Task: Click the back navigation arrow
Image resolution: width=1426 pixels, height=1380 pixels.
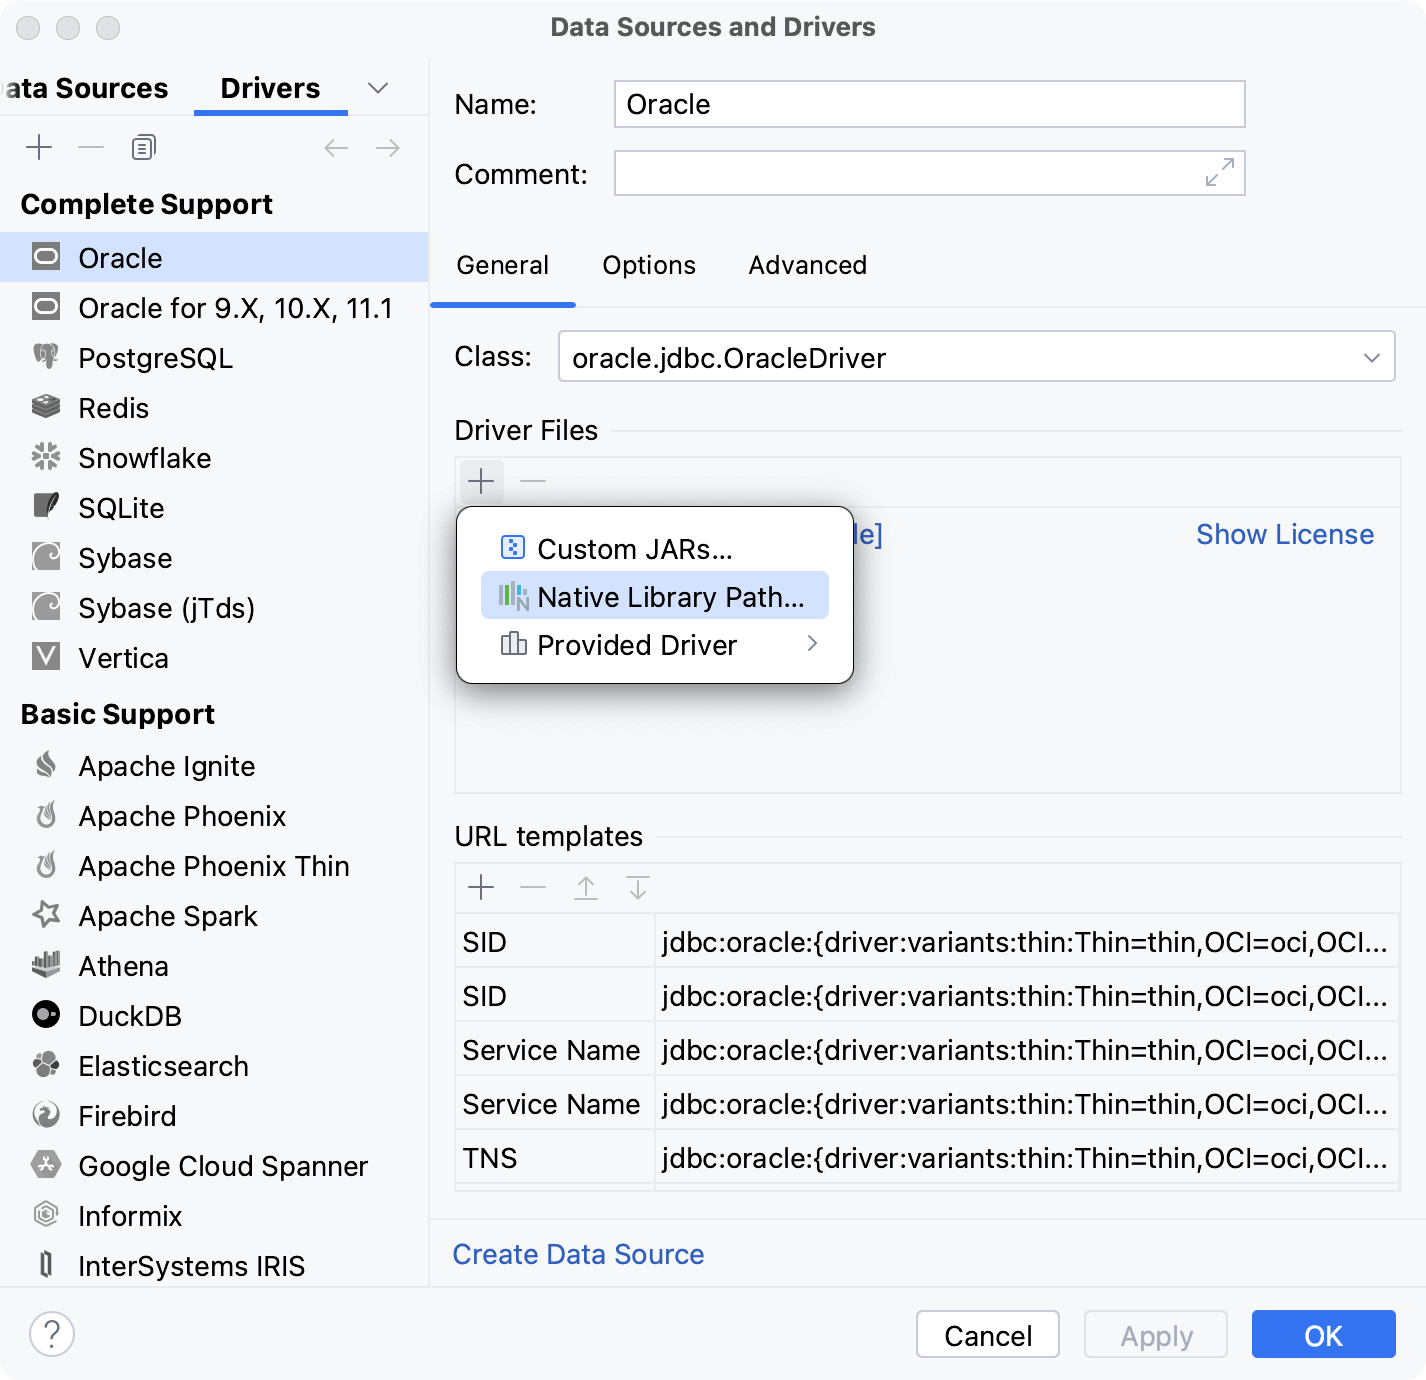Action: [x=336, y=146]
